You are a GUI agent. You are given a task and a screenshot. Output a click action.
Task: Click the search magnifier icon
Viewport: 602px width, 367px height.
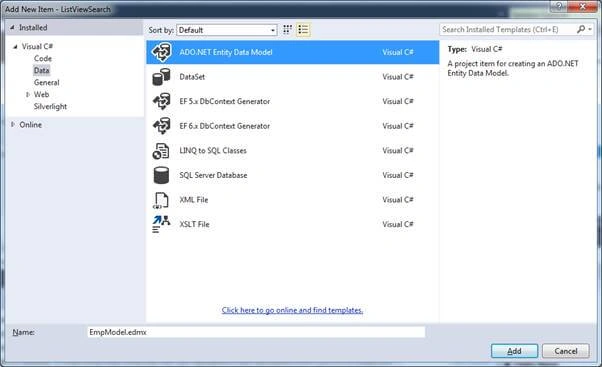581,29
